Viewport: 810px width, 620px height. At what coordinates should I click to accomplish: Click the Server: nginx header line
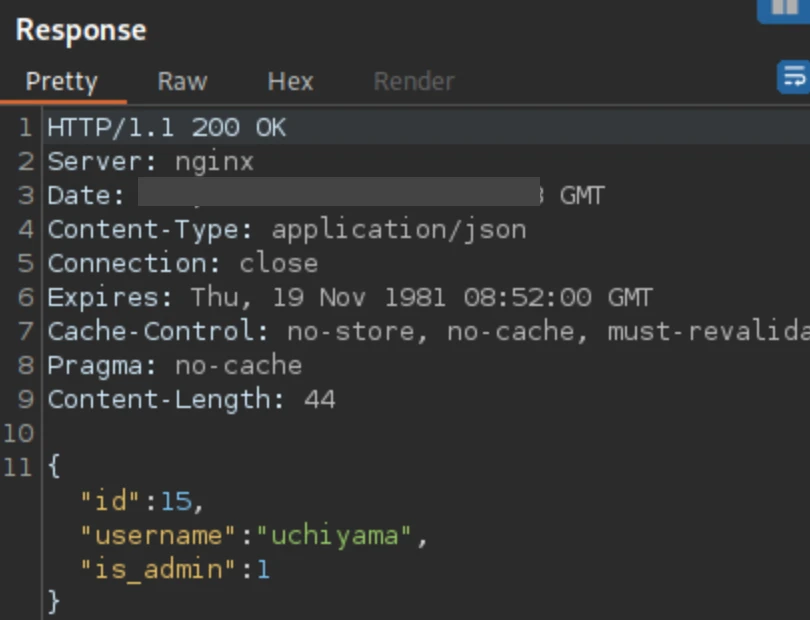click(150, 161)
